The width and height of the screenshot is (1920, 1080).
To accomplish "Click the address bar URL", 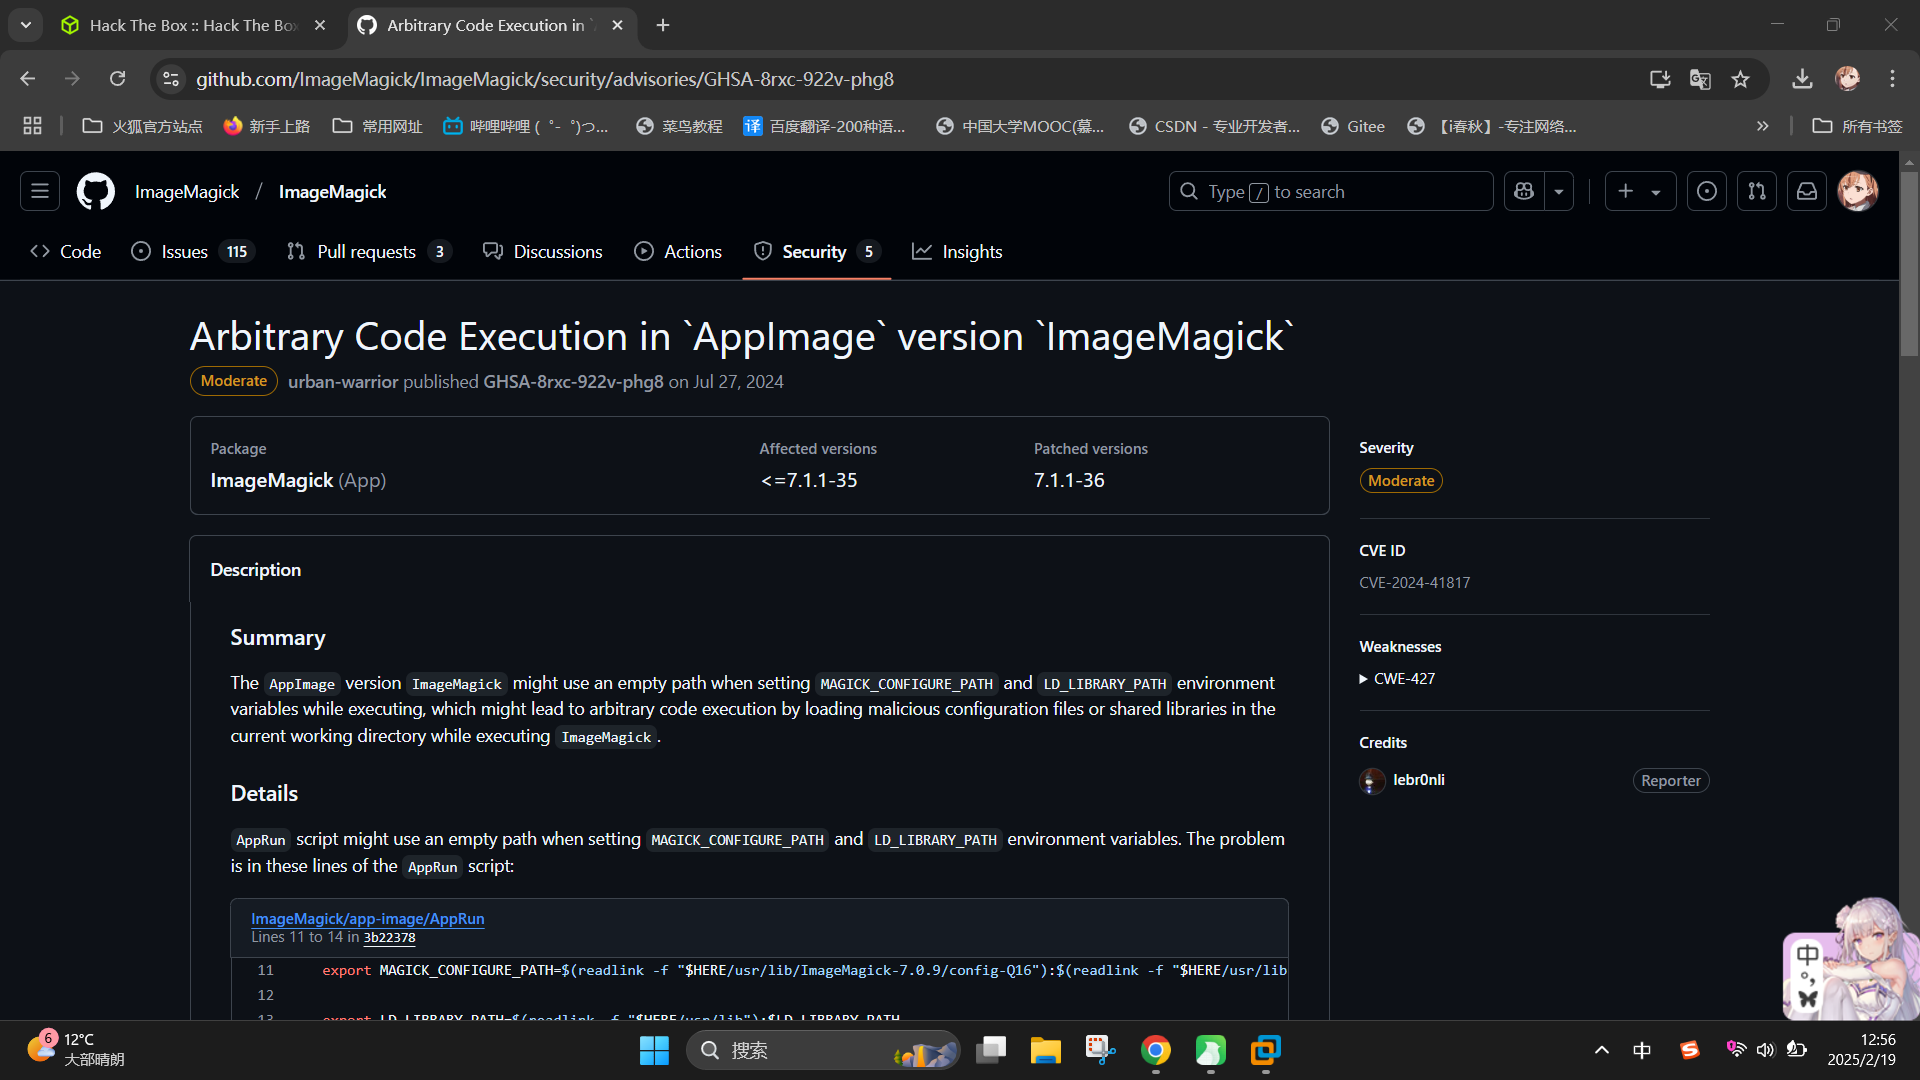I will coord(545,79).
